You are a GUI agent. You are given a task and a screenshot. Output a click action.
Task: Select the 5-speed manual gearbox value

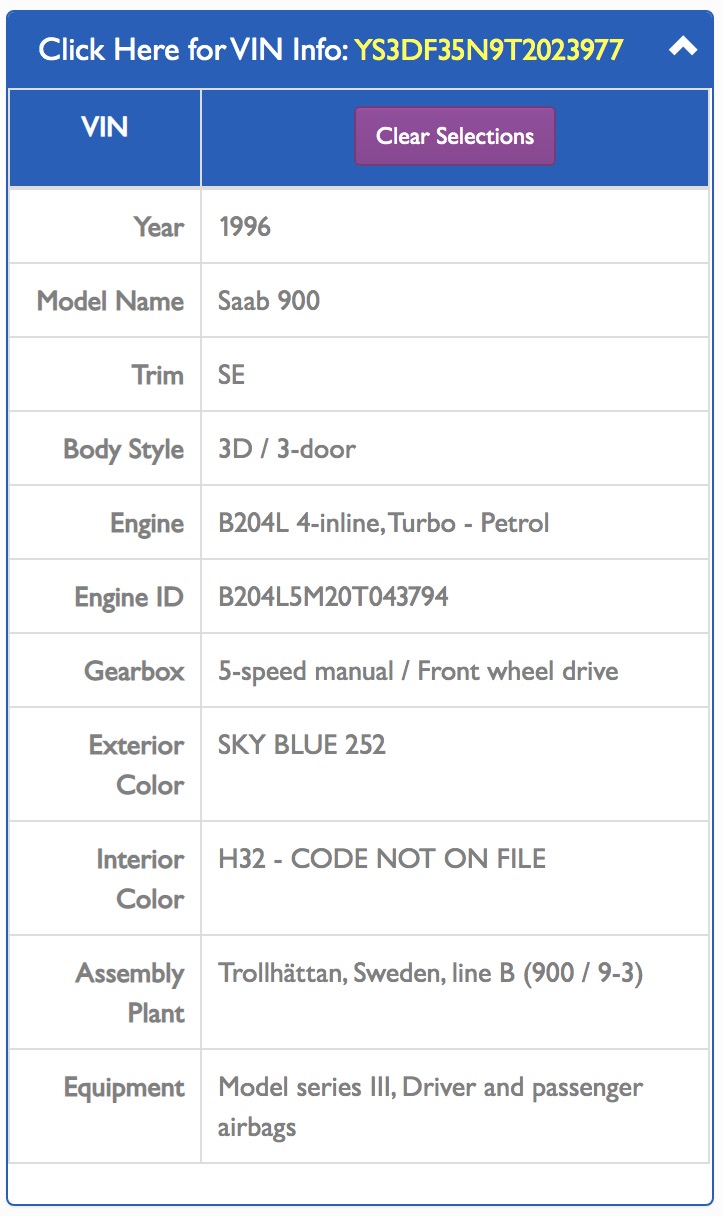(x=418, y=671)
